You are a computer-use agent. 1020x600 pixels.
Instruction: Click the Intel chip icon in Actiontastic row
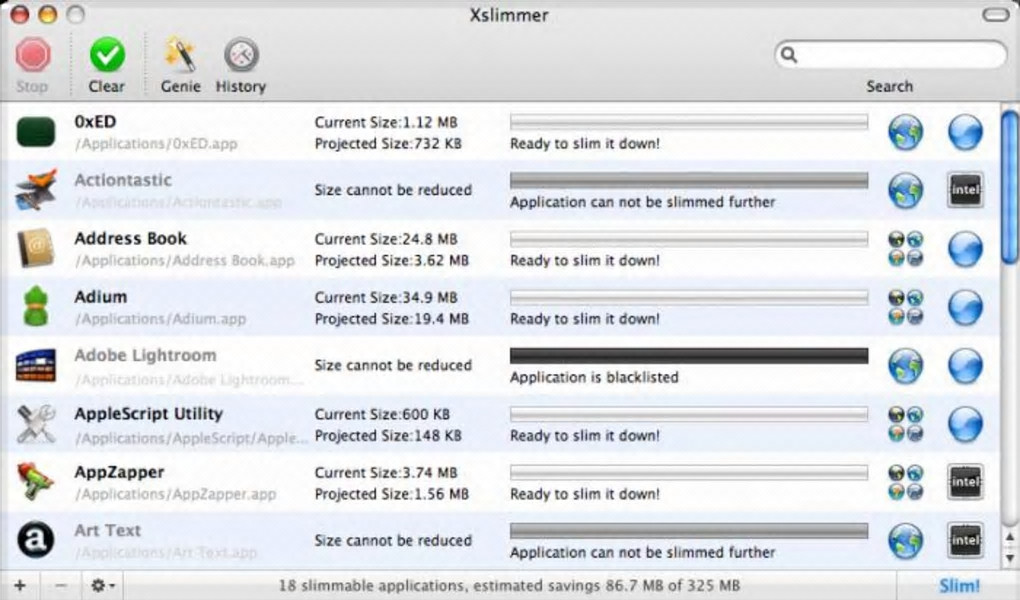(x=965, y=190)
